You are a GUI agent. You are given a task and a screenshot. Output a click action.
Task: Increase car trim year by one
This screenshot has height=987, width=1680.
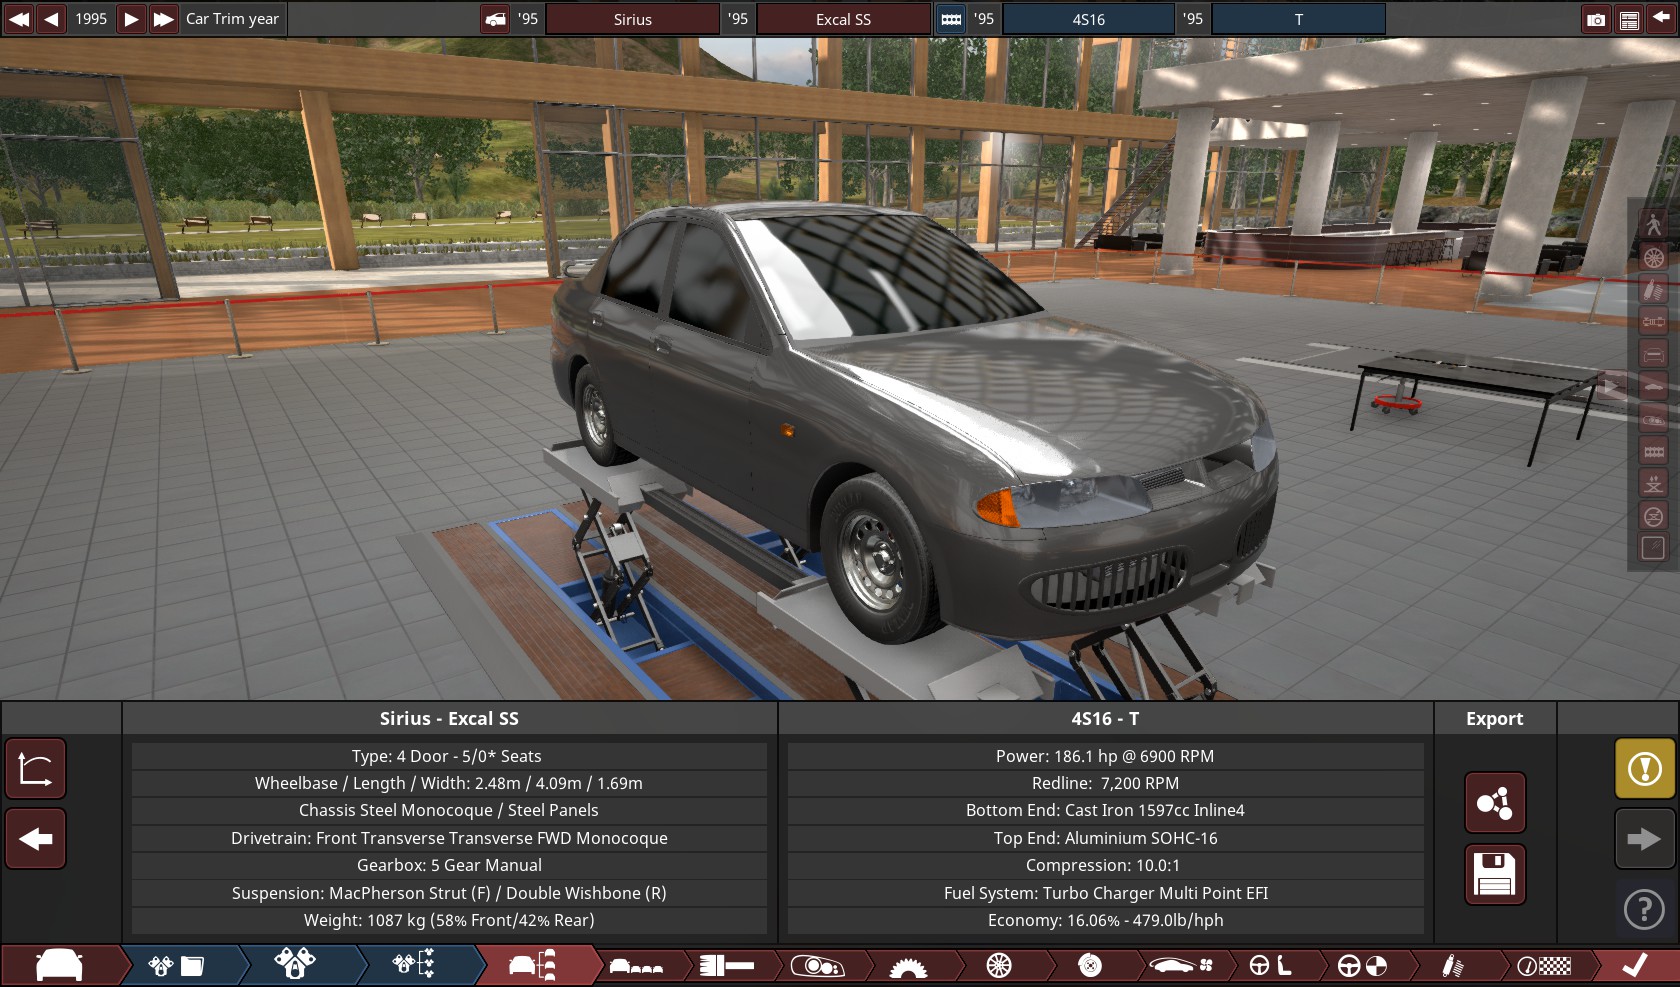click(x=131, y=19)
